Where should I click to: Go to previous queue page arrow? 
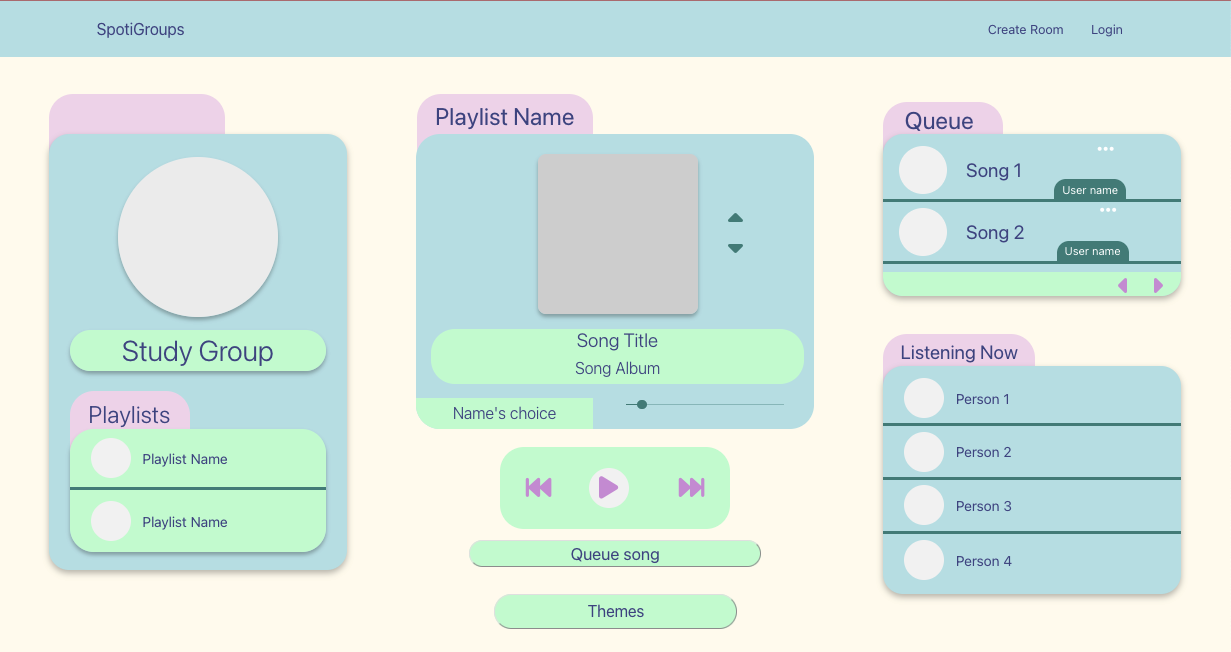[1123, 286]
